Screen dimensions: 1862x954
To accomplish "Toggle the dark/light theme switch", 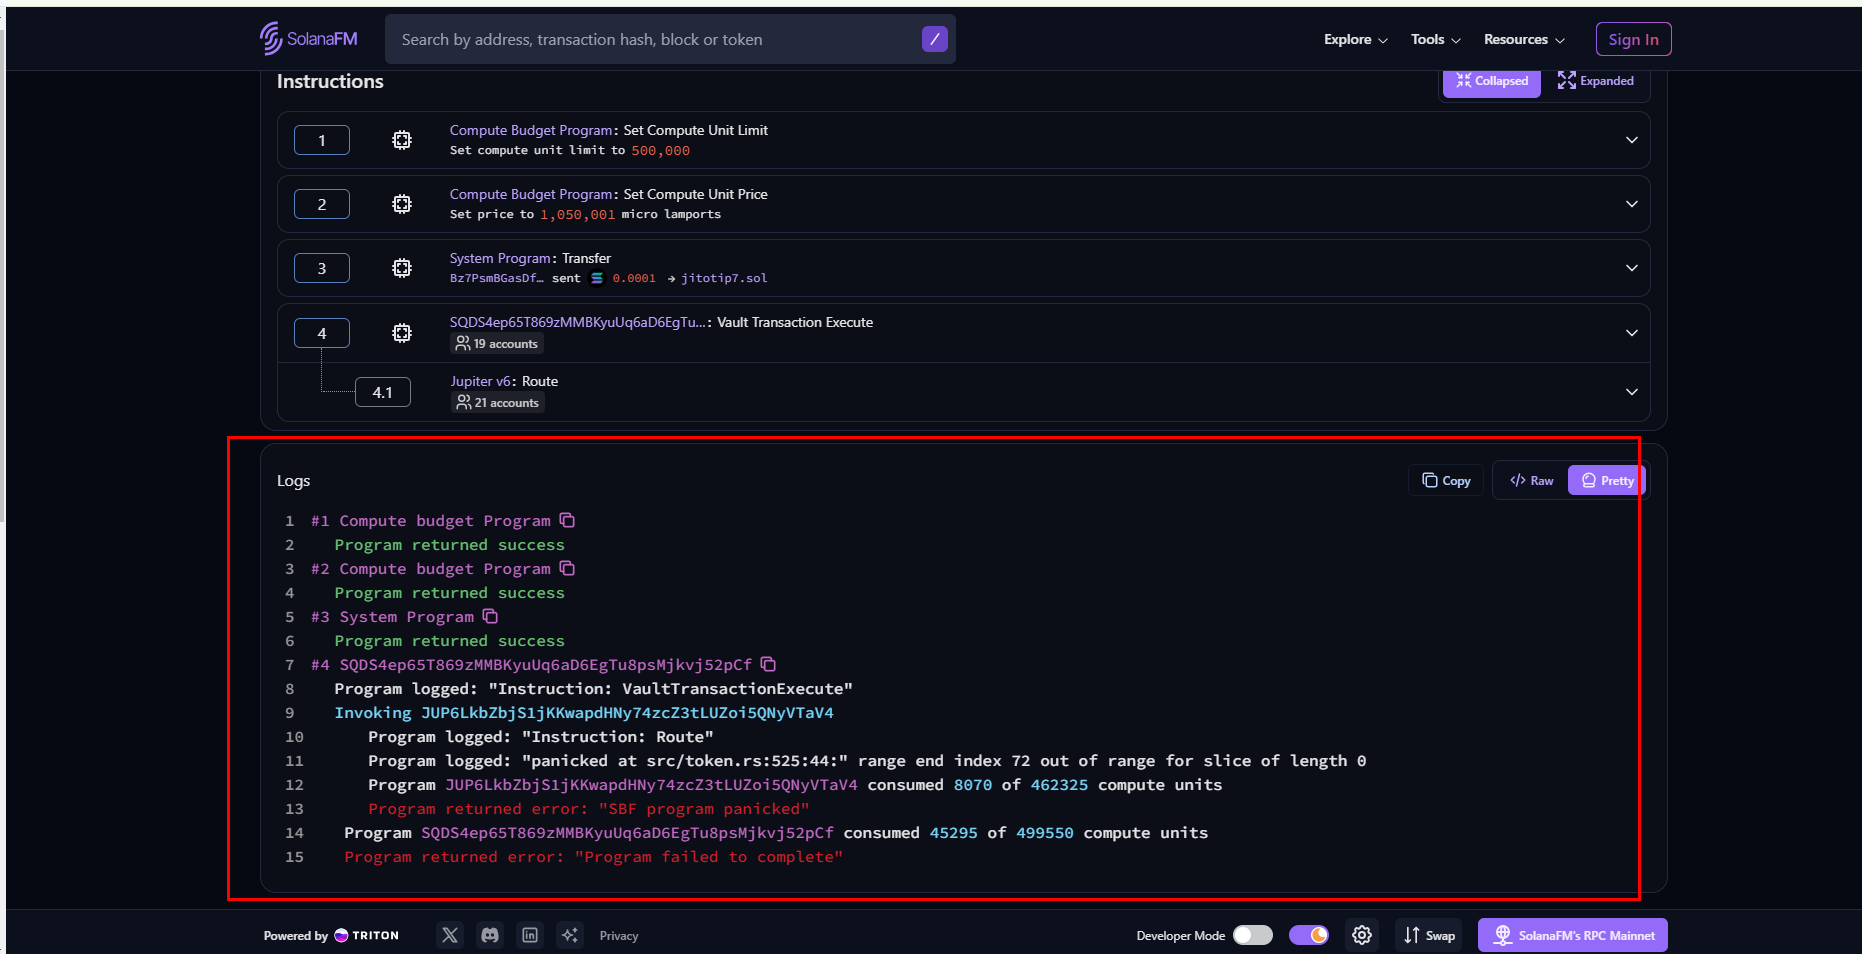I will [1308, 935].
